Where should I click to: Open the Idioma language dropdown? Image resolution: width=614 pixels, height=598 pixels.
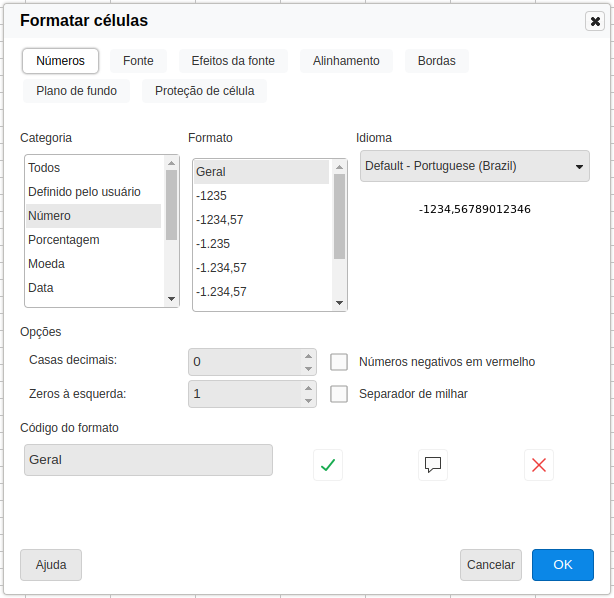point(474,166)
